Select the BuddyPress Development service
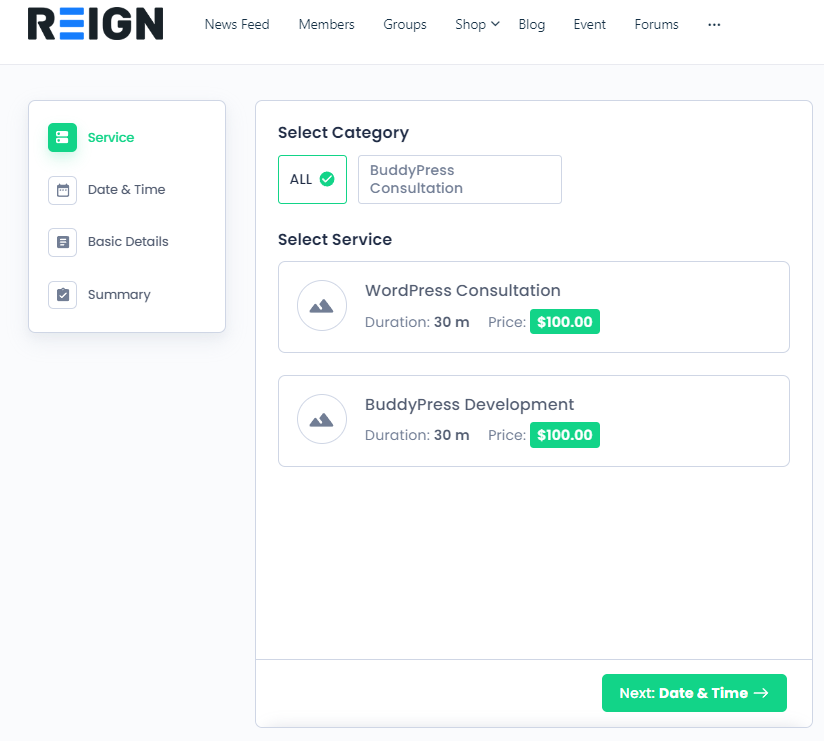The width and height of the screenshot is (824, 741). pyautogui.click(x=533, y=421)
